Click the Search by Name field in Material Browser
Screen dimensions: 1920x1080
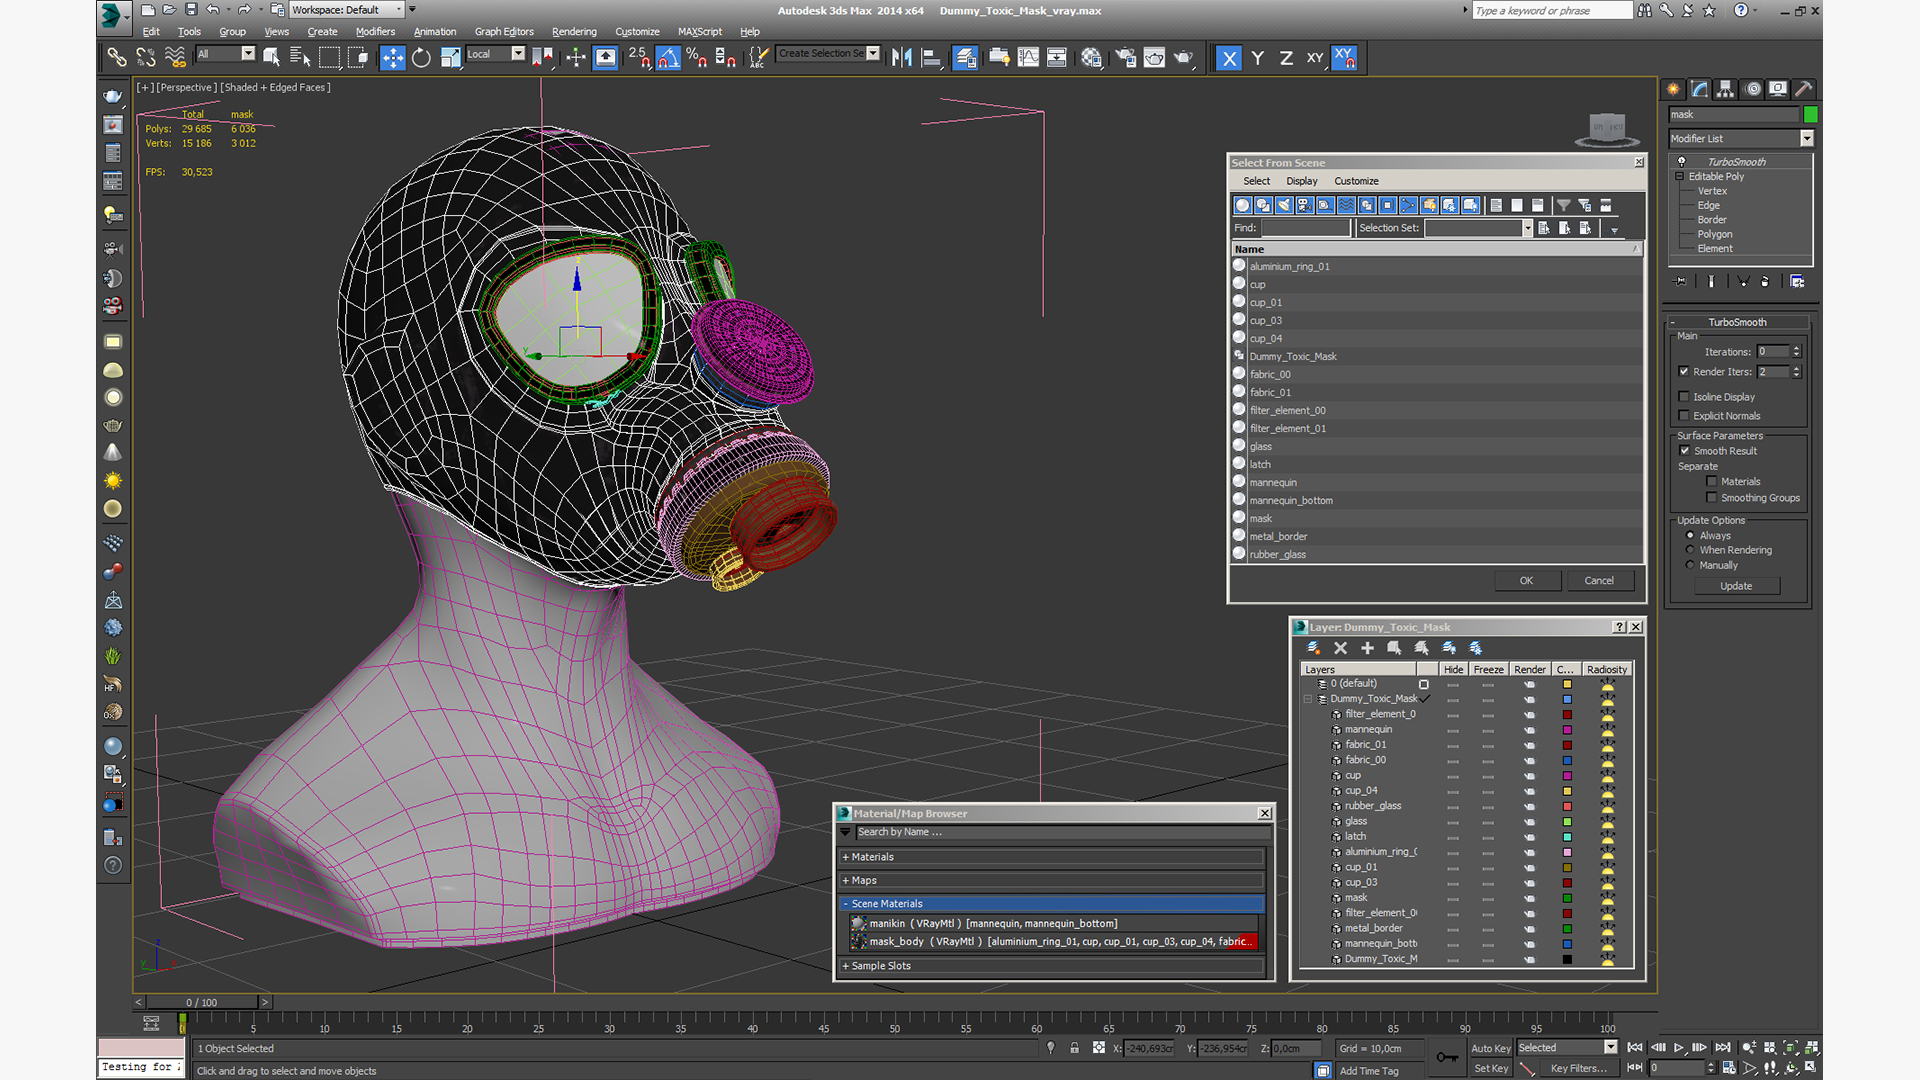click(1062, 832)
